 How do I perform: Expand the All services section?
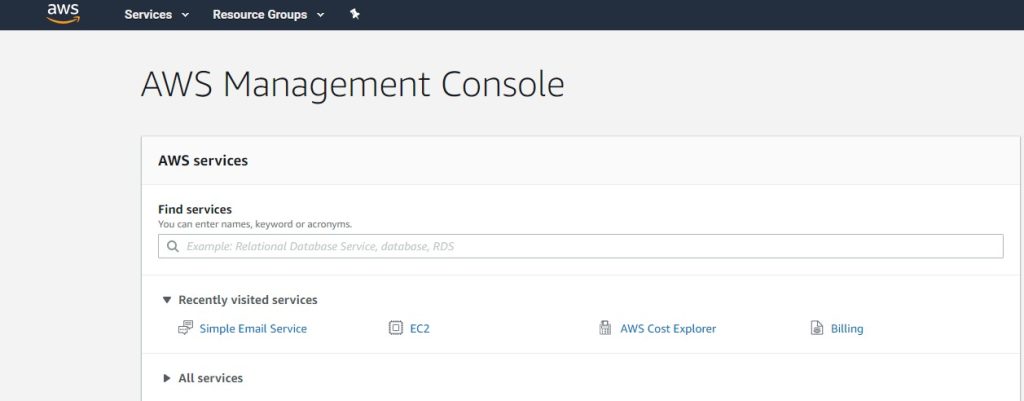[x=167, y=377]
